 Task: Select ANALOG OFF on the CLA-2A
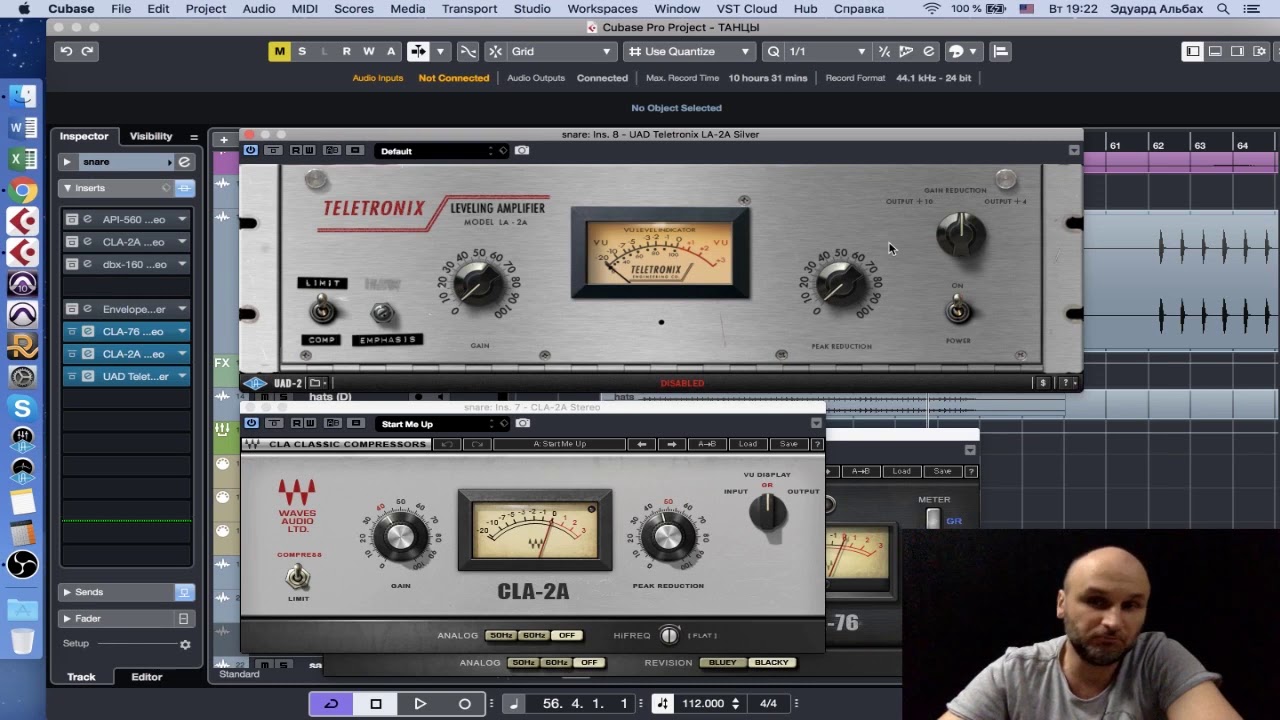567,635
